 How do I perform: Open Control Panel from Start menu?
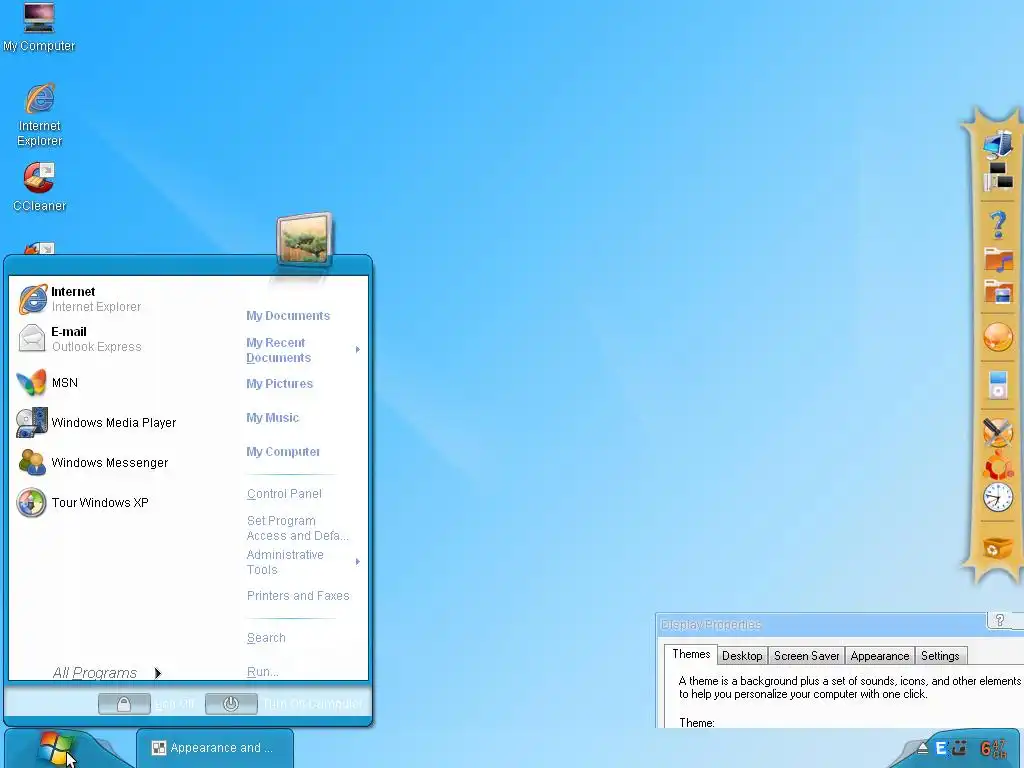pos(284,494)
